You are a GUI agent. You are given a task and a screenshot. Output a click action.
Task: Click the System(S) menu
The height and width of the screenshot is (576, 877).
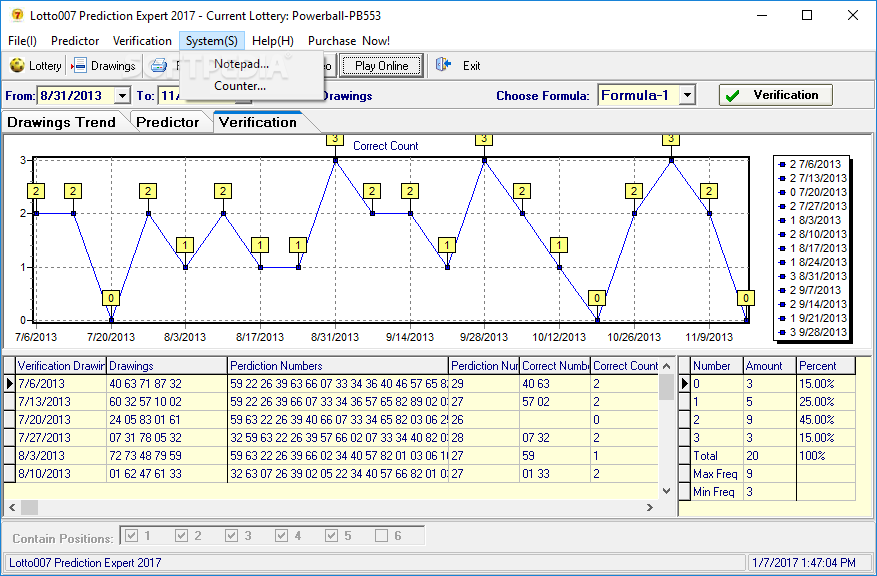[212, 41]
